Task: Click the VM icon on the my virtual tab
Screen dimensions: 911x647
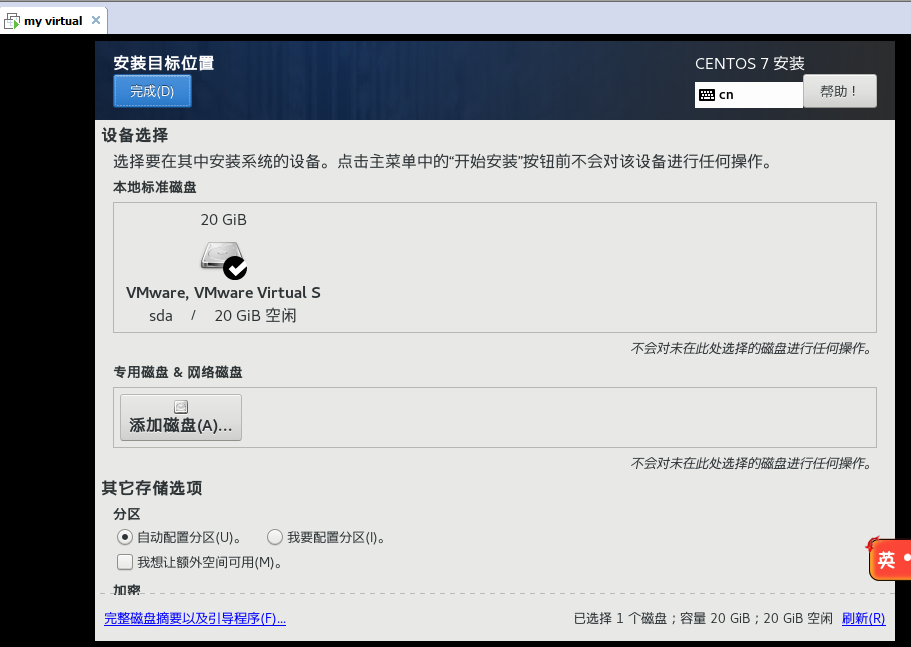Action: [12, 21]
